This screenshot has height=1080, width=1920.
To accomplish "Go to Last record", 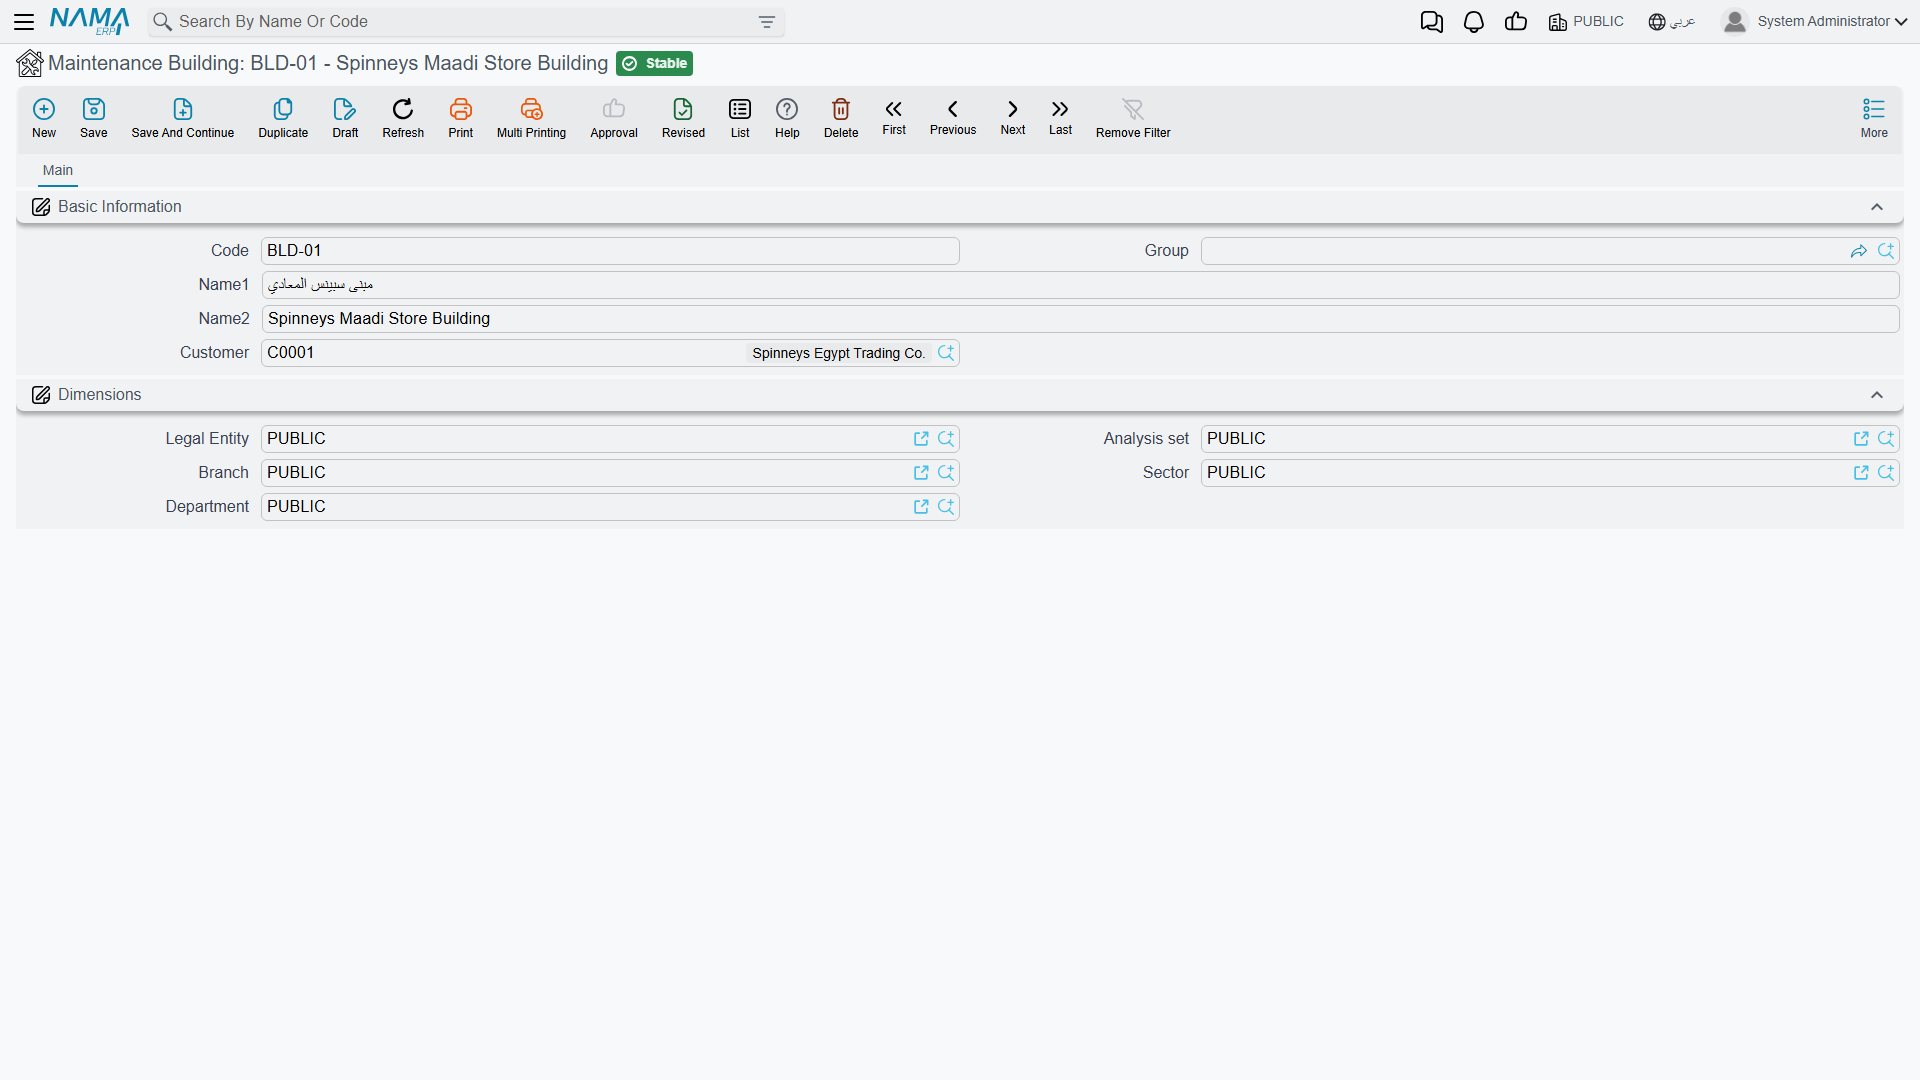I will point(1060,116).
